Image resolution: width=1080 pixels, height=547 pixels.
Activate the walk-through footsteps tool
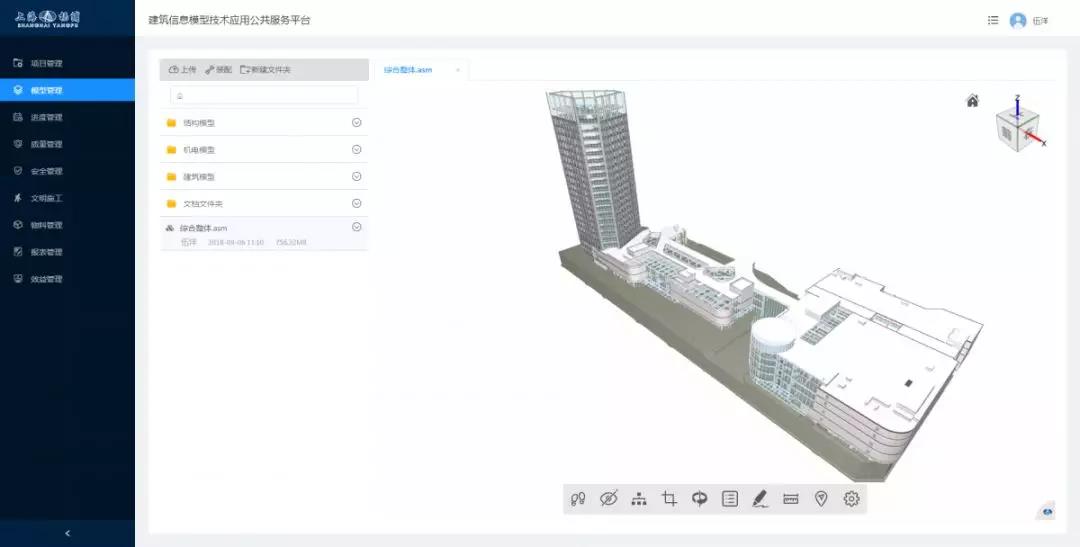pos(578,499)
